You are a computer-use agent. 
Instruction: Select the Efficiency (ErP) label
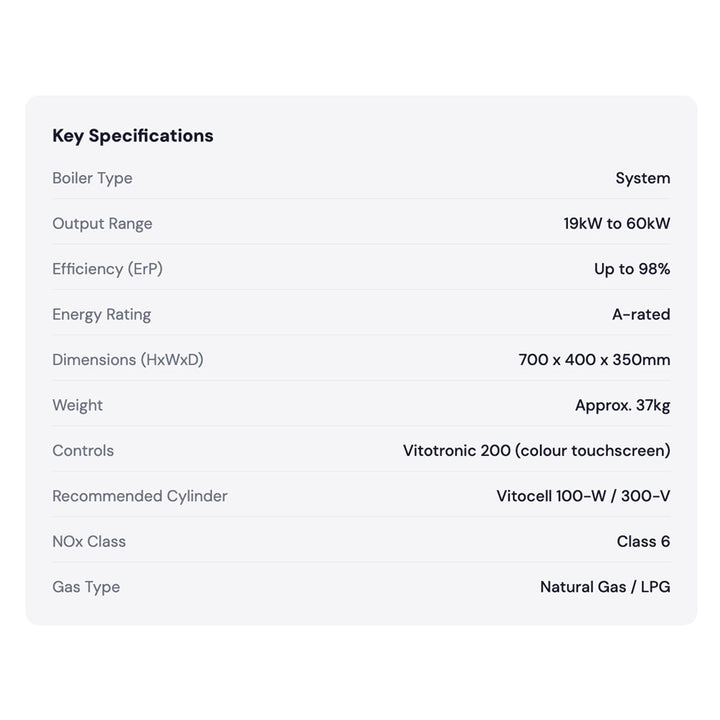click(107, 269)
